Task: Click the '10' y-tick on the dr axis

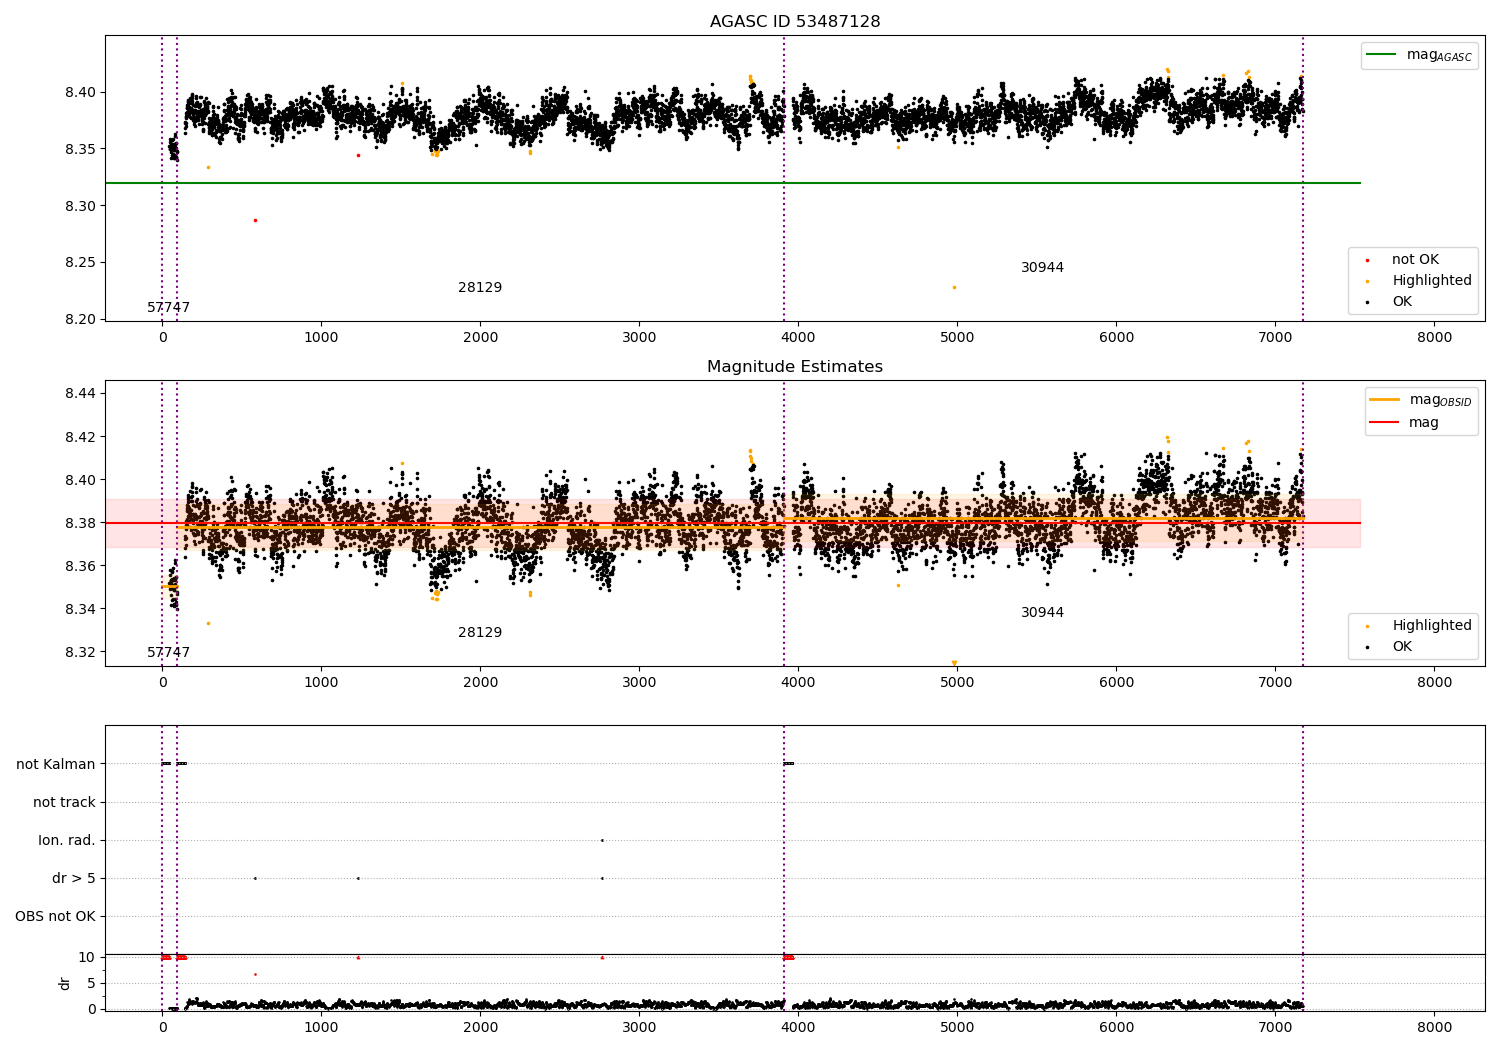Action: click(x=87, y=957)
